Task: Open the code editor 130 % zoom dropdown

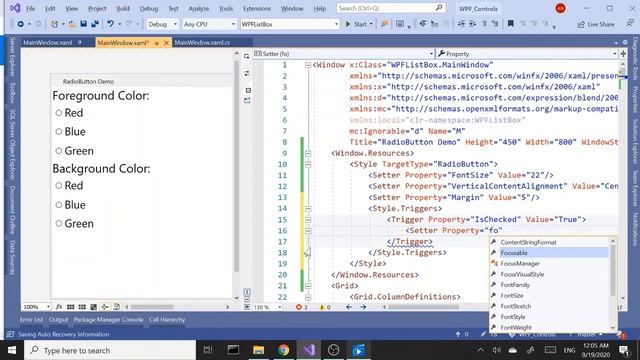Action: (x=267, y=307)
